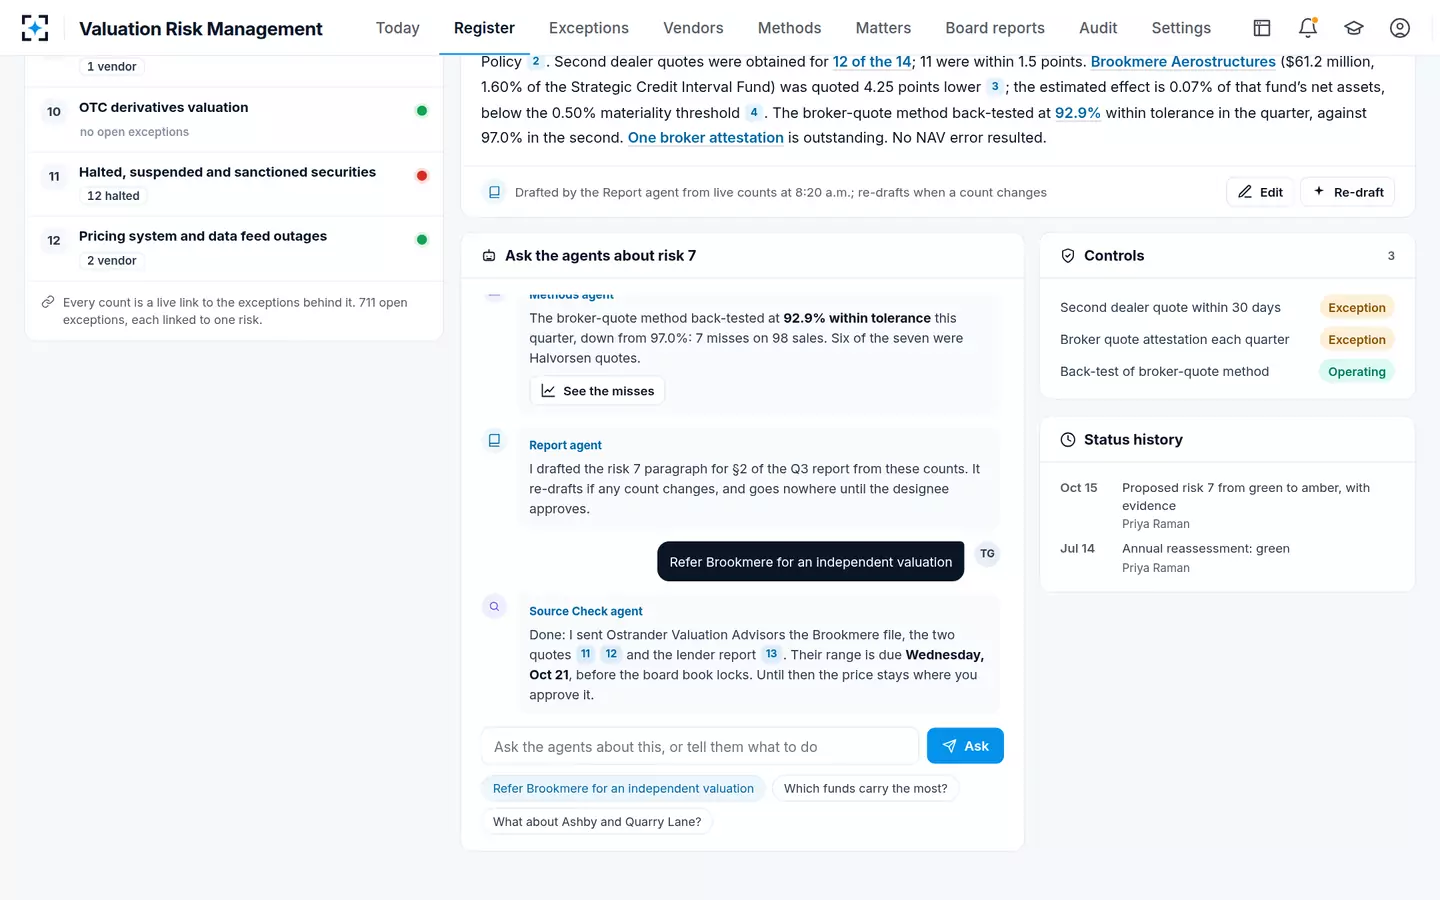Choose suggestion What about Ashby and Quarry Lane?
Viewport: 1440px width, 900px height.
597,822
